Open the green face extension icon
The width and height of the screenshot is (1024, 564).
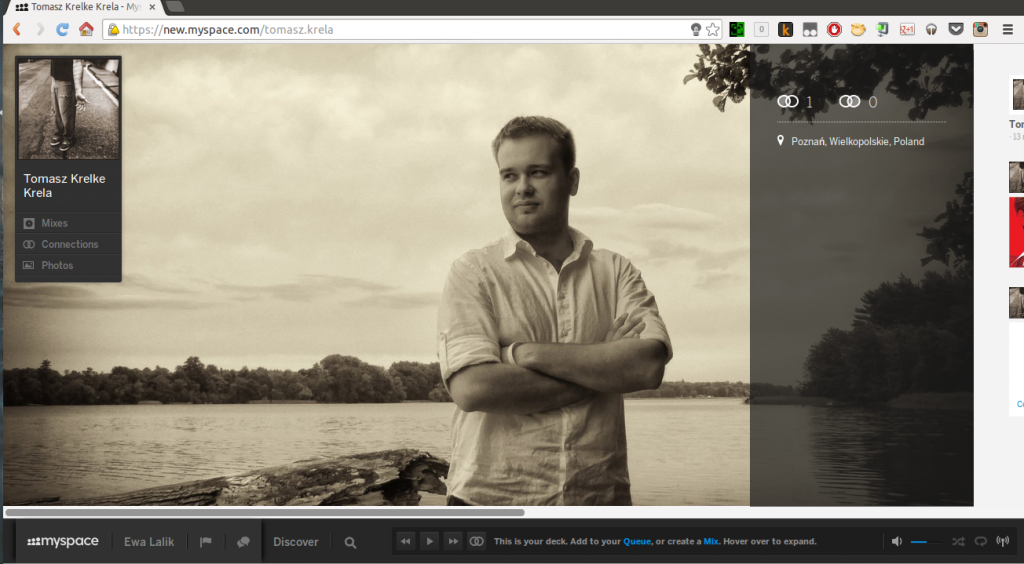coord(737,29)
